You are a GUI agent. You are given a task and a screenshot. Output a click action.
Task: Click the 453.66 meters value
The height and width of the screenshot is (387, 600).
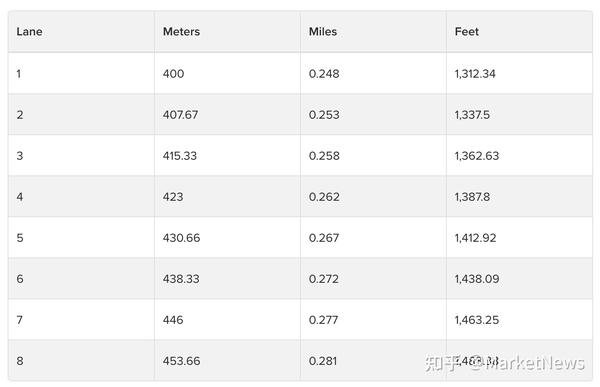[x=181, y=361]
